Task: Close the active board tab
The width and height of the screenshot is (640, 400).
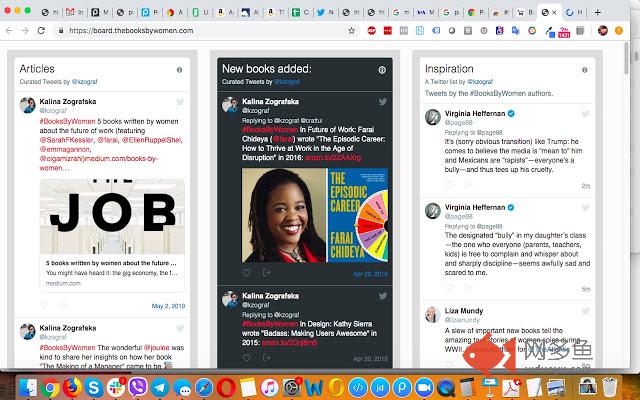Action: tap(554, 13)
